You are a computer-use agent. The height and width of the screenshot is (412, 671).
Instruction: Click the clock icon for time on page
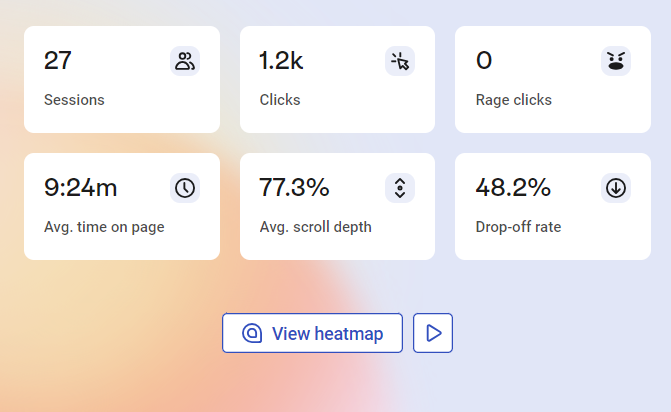tap(185, 188)
